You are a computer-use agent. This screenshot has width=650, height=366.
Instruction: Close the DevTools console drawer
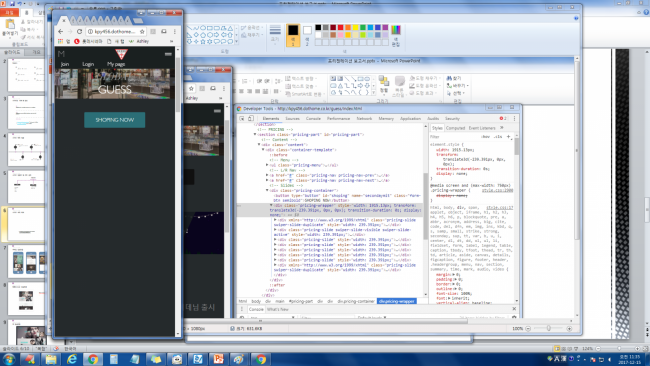coord(514,309)
